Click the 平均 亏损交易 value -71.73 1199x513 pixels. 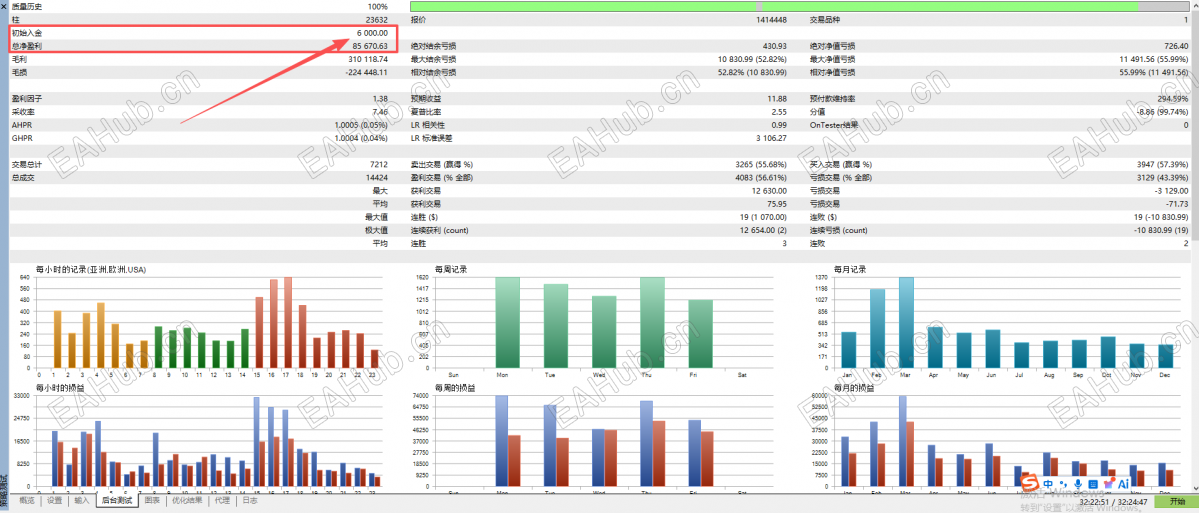(x=1178, y=204)
